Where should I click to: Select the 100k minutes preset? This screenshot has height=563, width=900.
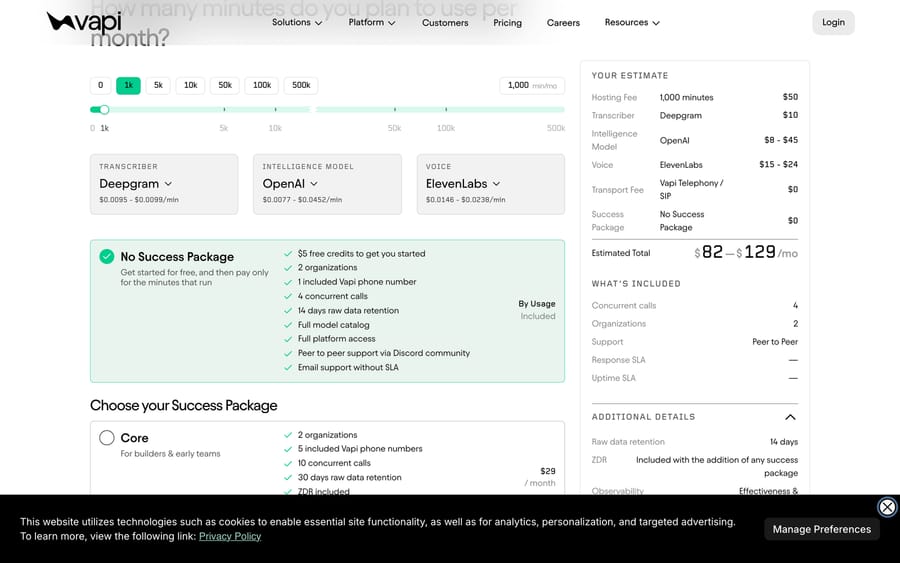pos(262,86)
